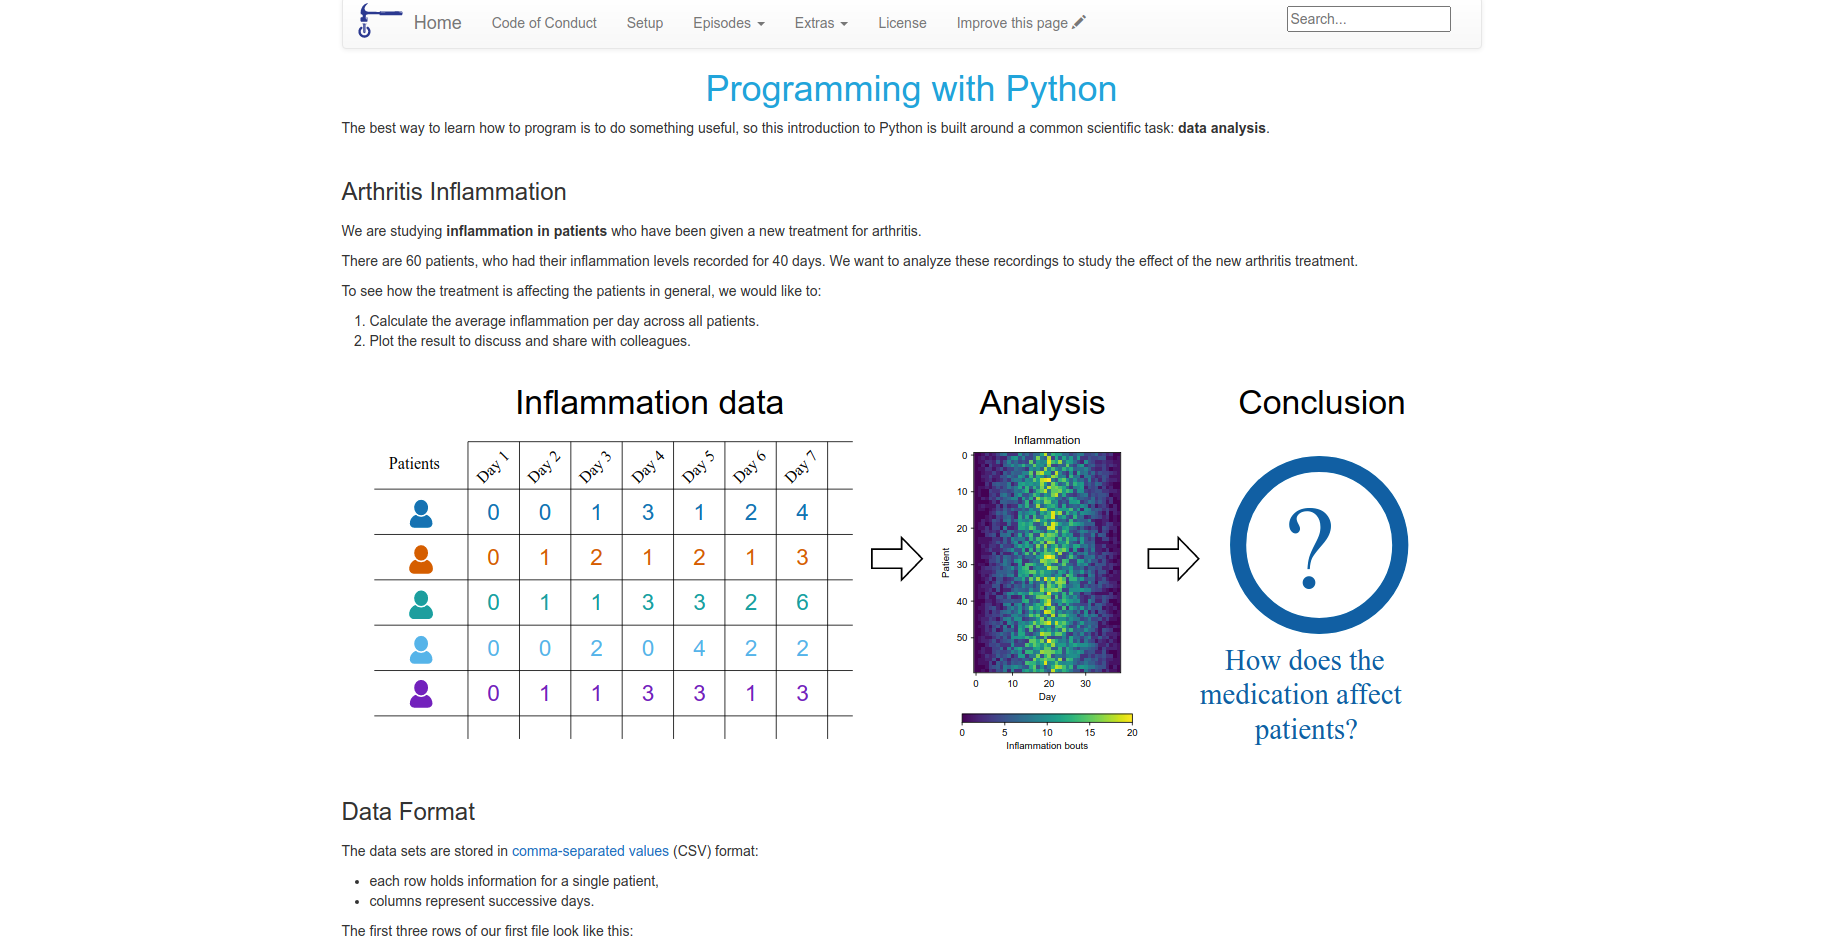Image resolution: width=1828 pixels, height=943 pixels.
Task: Click sentence 'The first three rows of our first file'
Action: click(x=487, y=931)
